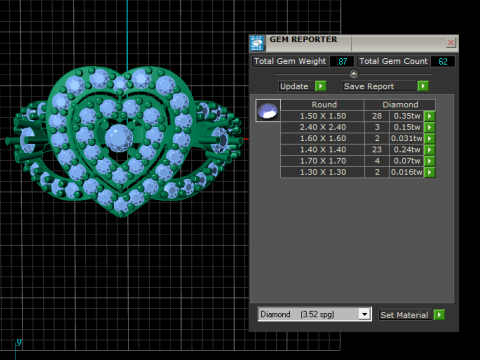
Task: Click green arrow next to Set Material
Action: coord(439,315)
